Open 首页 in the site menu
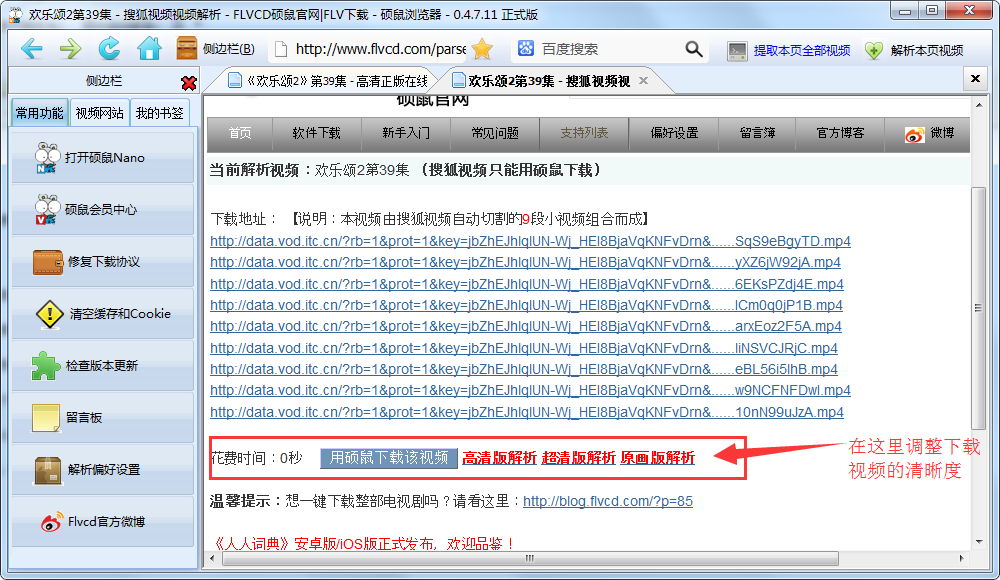Image resolution: width=1000 pixels, height=580 pixels. click(x=240, y=133)
